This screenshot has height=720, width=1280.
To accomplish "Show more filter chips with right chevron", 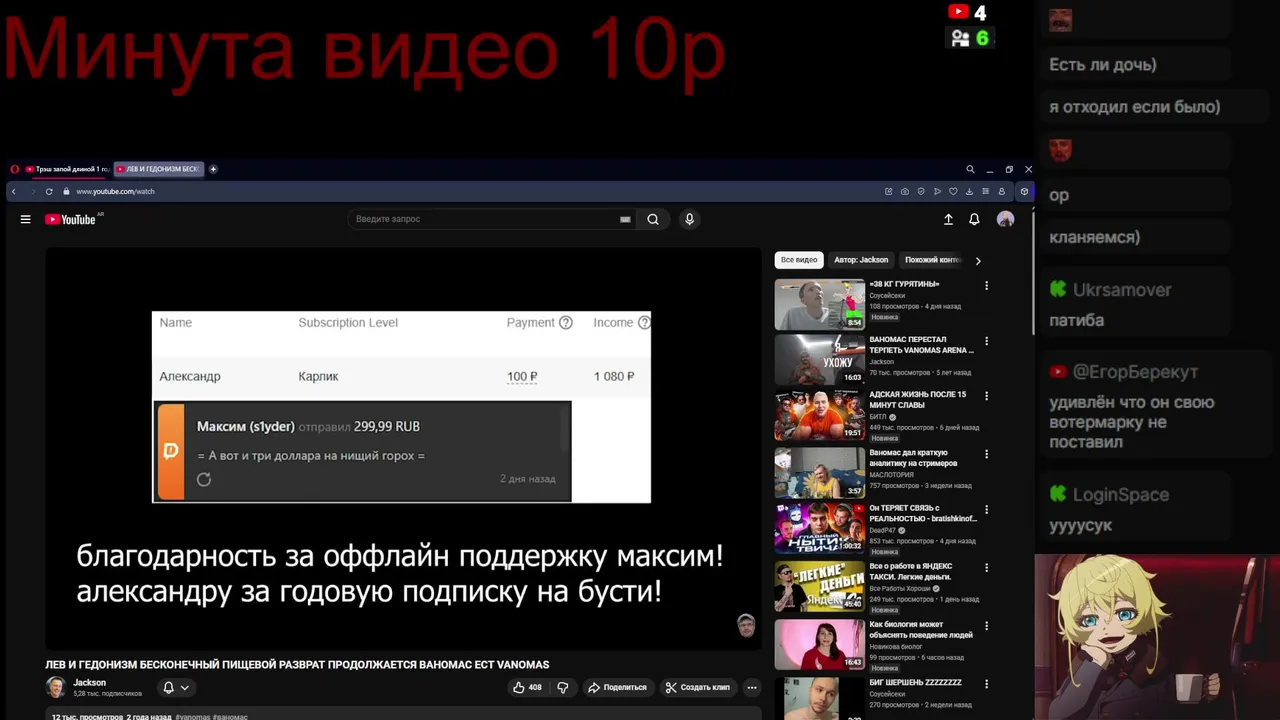I will click(x=978, y=260).
